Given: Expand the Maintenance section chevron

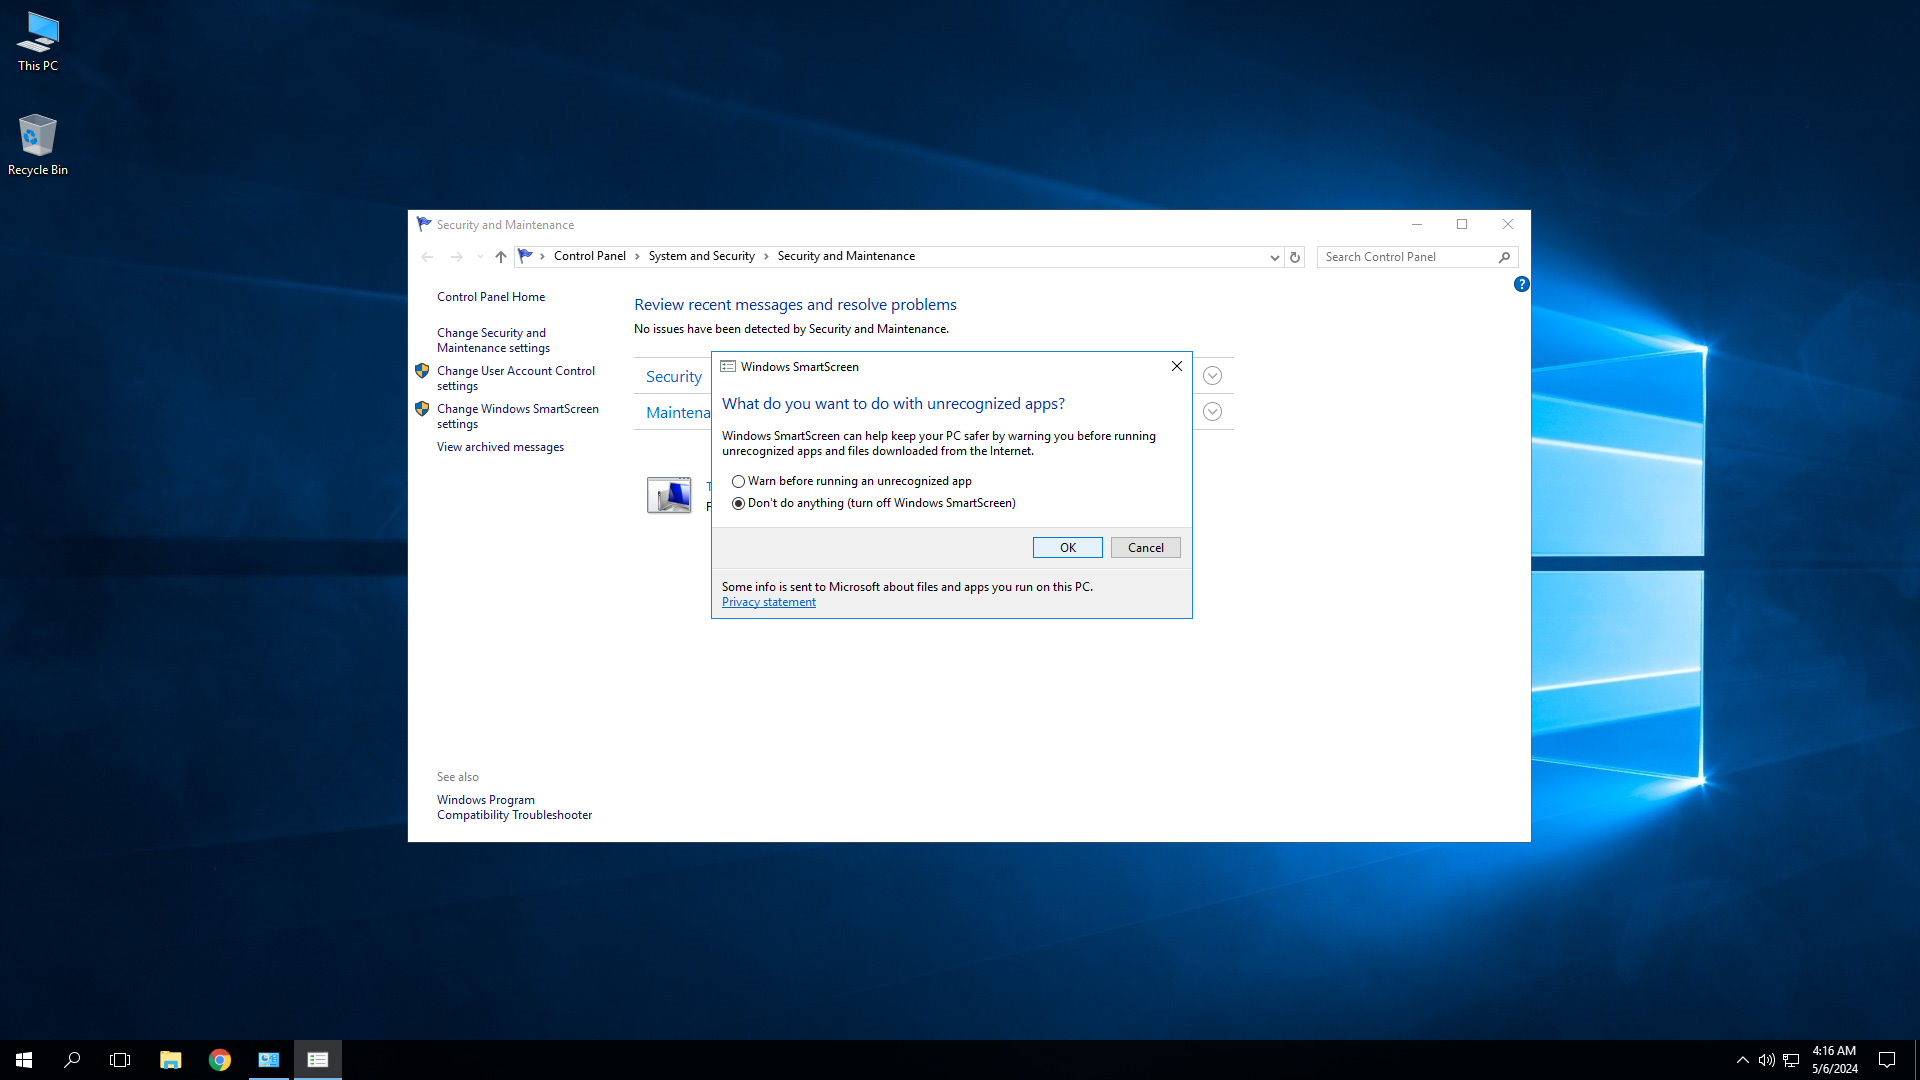Looking at the screenshot, I should click(x=1212, y=412).
